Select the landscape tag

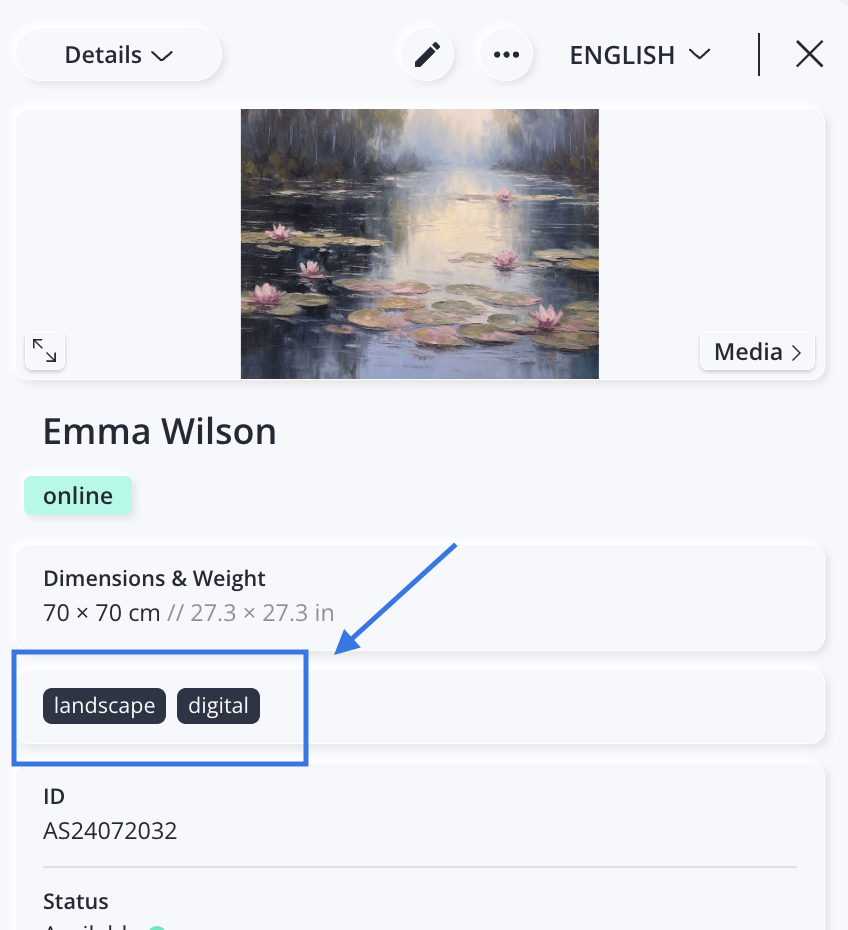point(104,706)
